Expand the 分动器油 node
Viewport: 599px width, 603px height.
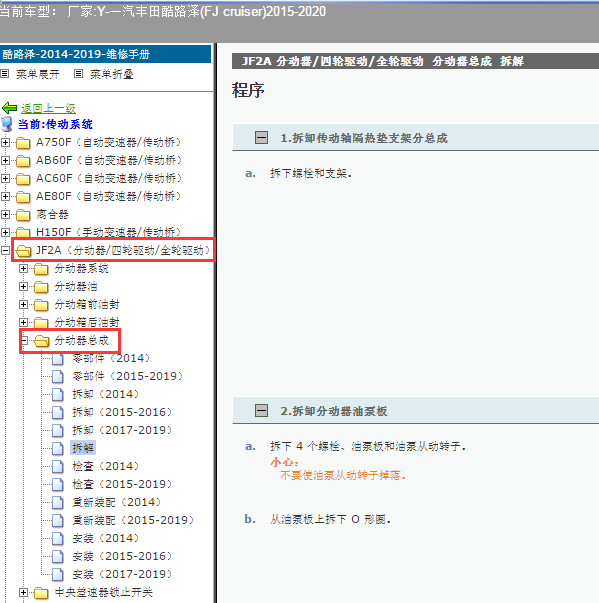pyautogui.click(x=23, y=287)
